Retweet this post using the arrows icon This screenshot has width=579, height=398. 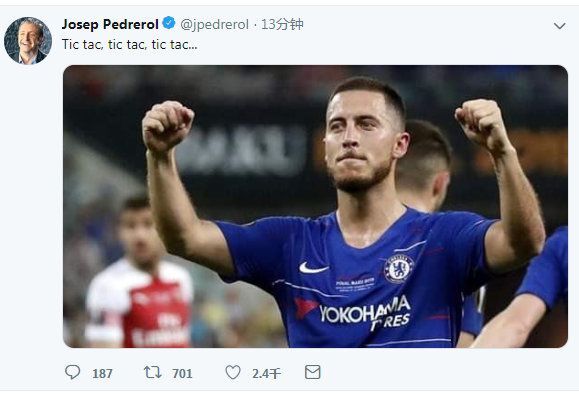pyautogui.click(x=153, y=372)
